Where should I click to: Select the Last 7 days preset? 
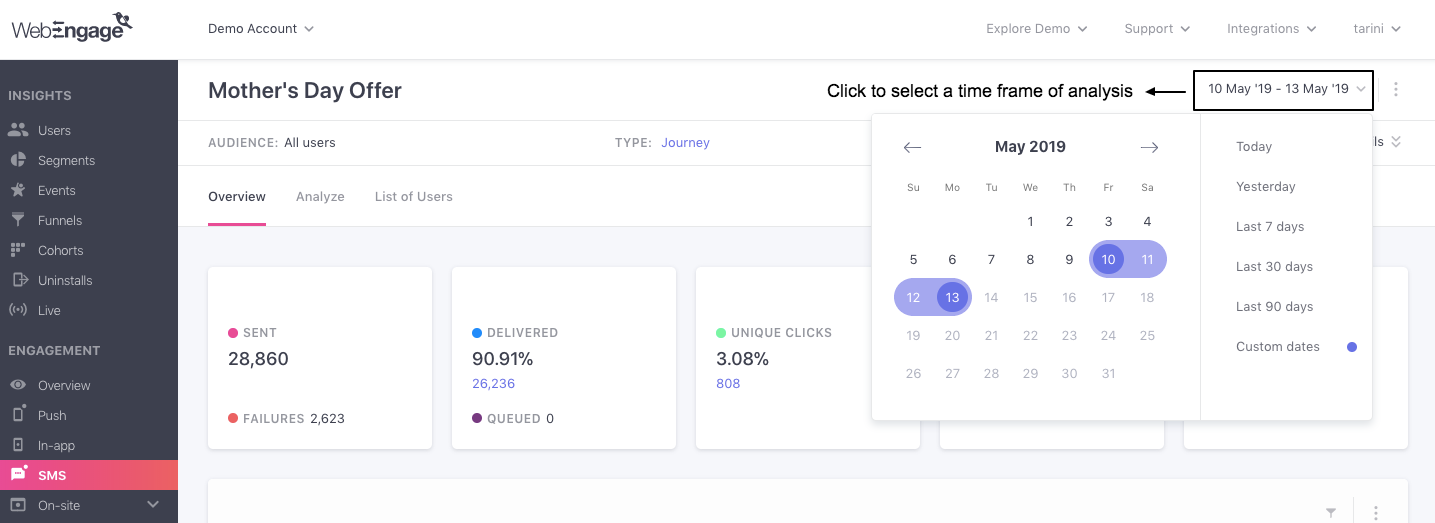click(x=1270, y=227)
